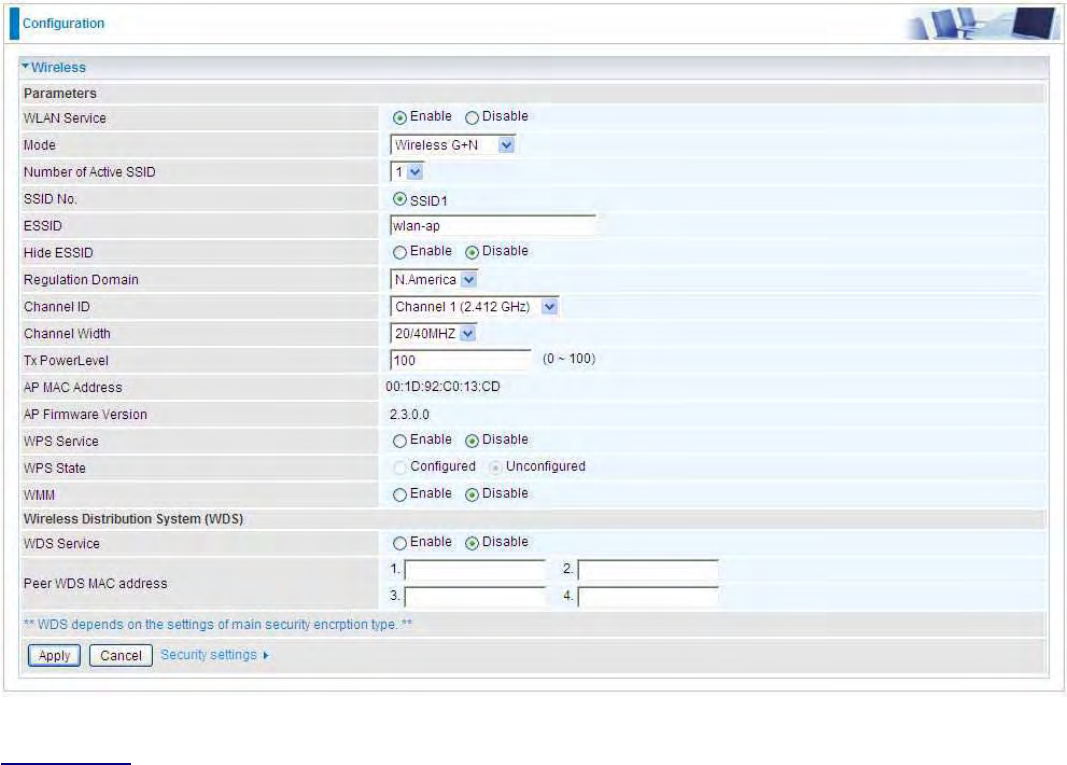This screenshot has height=765, width=1067.
Task: Click the Tx PowerLevel input field
Action: 460,360
